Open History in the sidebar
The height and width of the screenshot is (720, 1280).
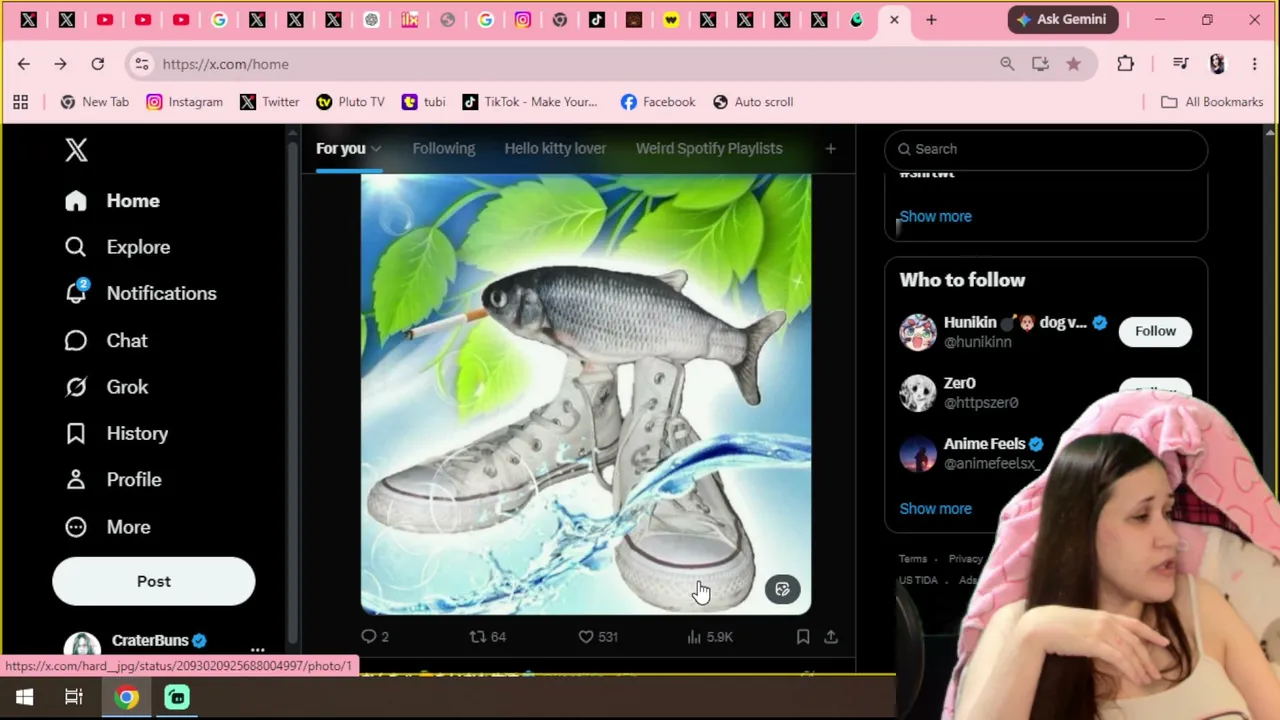coord(116,433)
